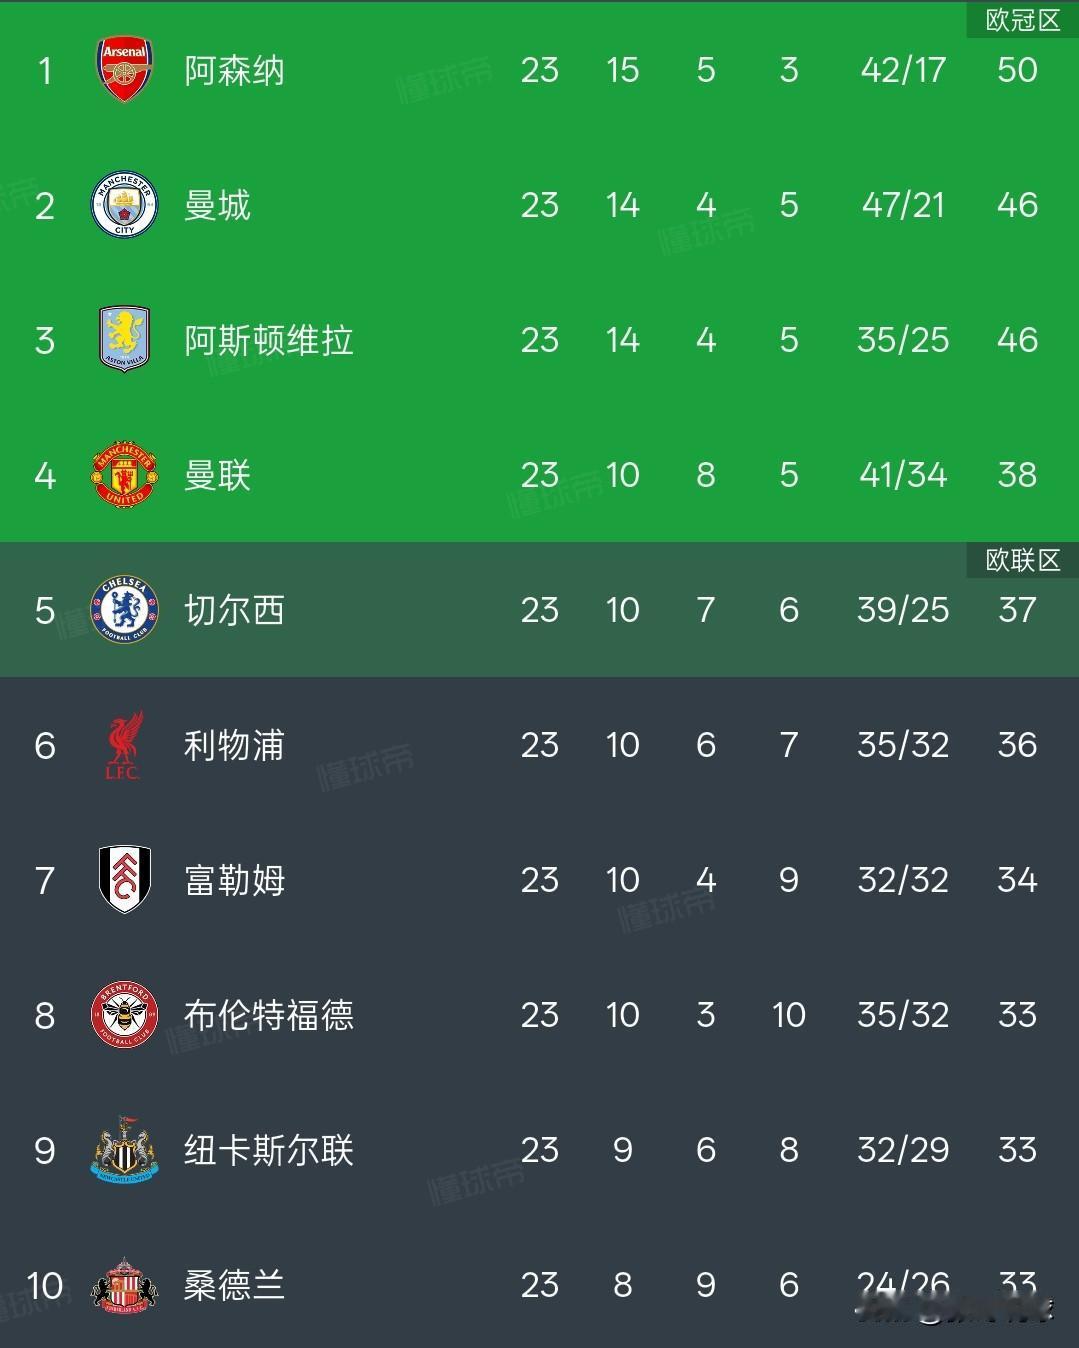
Task: Tap the Manchester United crest
Action: [125, 475]
